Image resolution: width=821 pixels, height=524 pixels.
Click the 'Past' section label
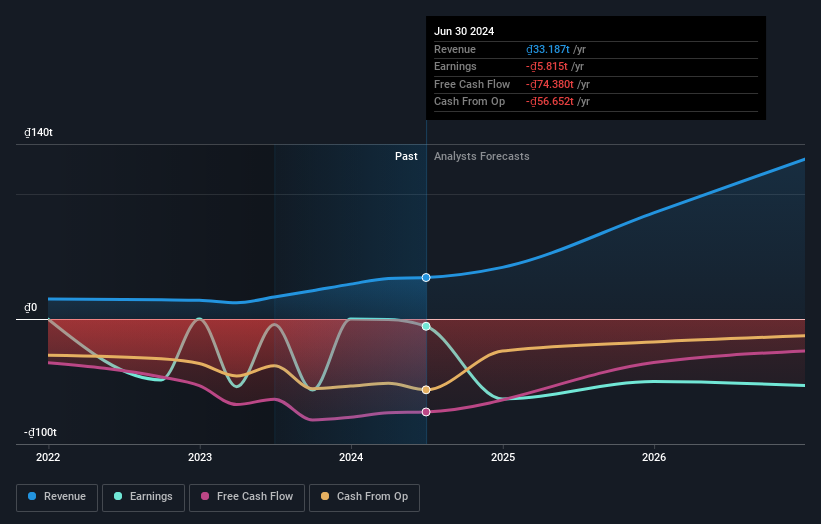[406, 156]
